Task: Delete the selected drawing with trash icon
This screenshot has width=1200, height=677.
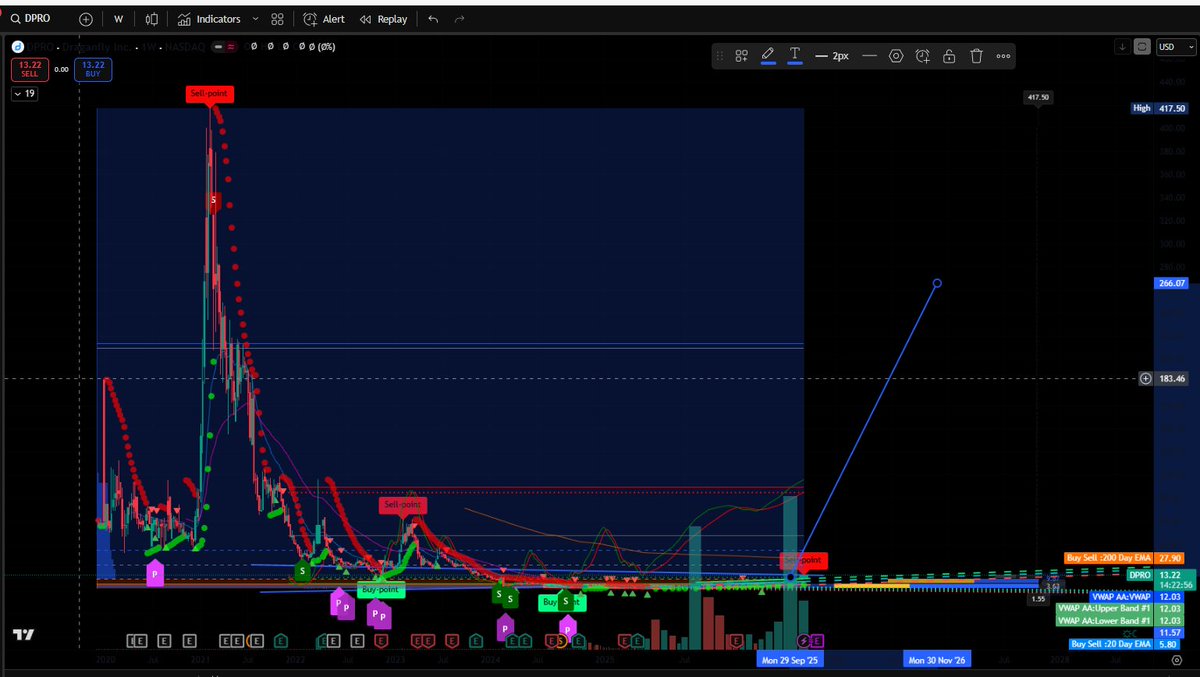Action: click(976, 56)
